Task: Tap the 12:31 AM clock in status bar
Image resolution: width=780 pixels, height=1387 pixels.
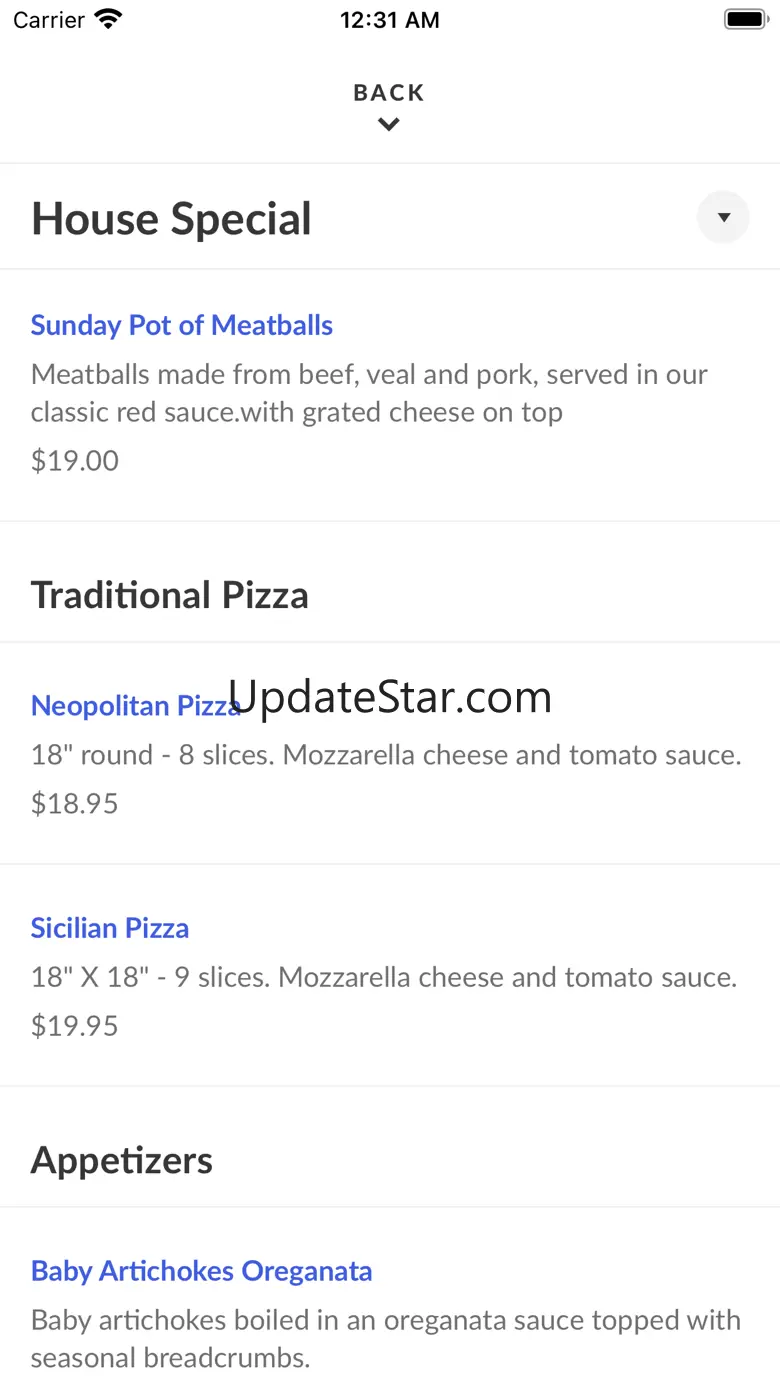Action: (x=389, y=20)
